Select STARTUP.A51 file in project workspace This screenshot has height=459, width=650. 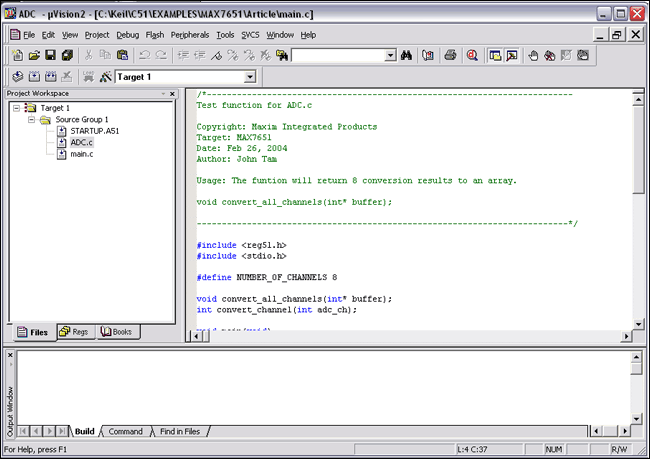95,131
